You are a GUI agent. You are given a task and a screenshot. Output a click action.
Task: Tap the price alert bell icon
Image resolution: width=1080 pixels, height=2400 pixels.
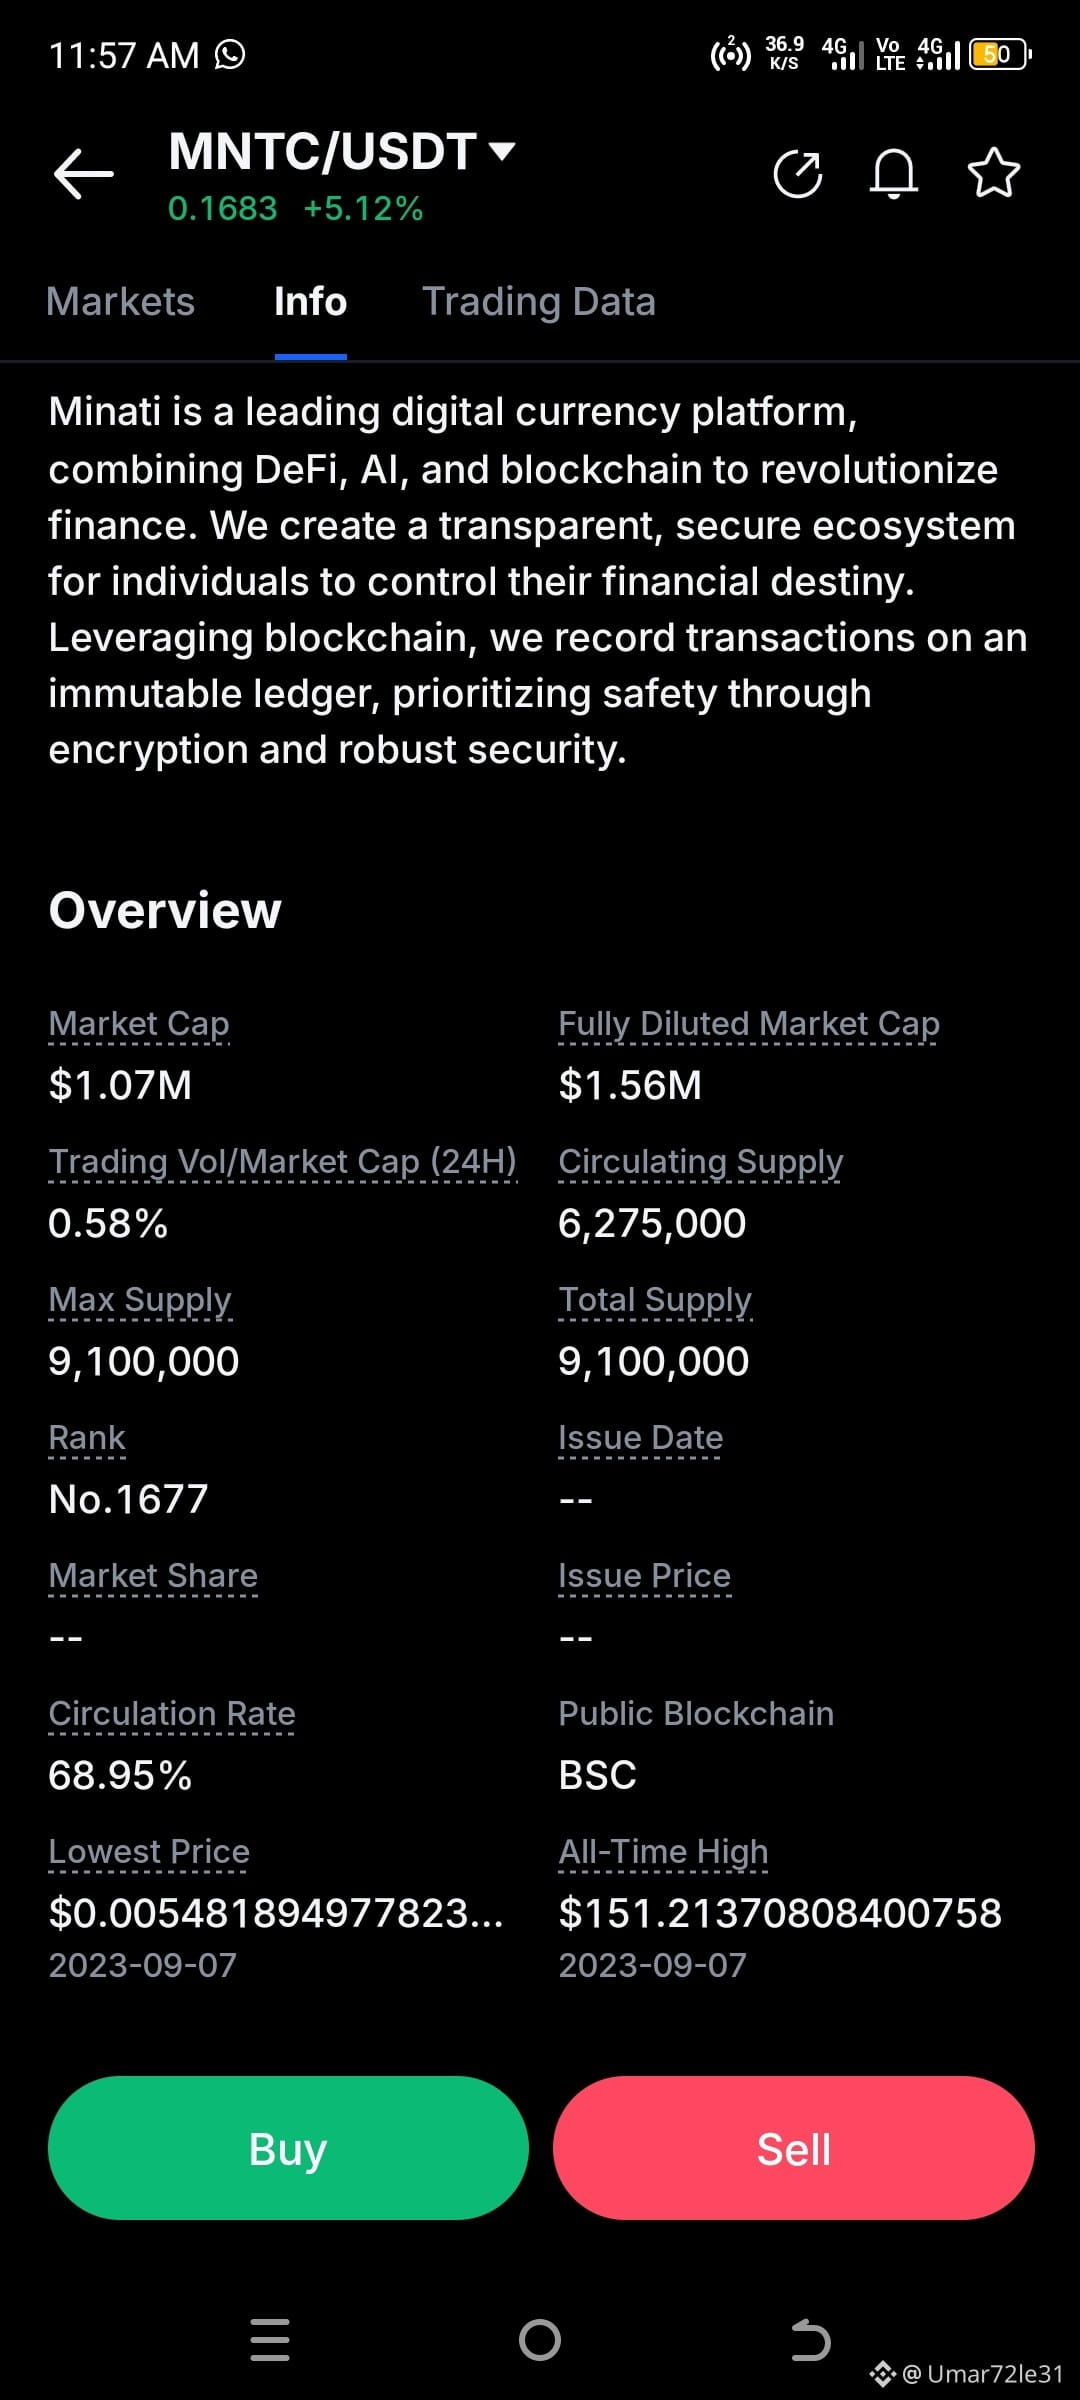(894, 174)
